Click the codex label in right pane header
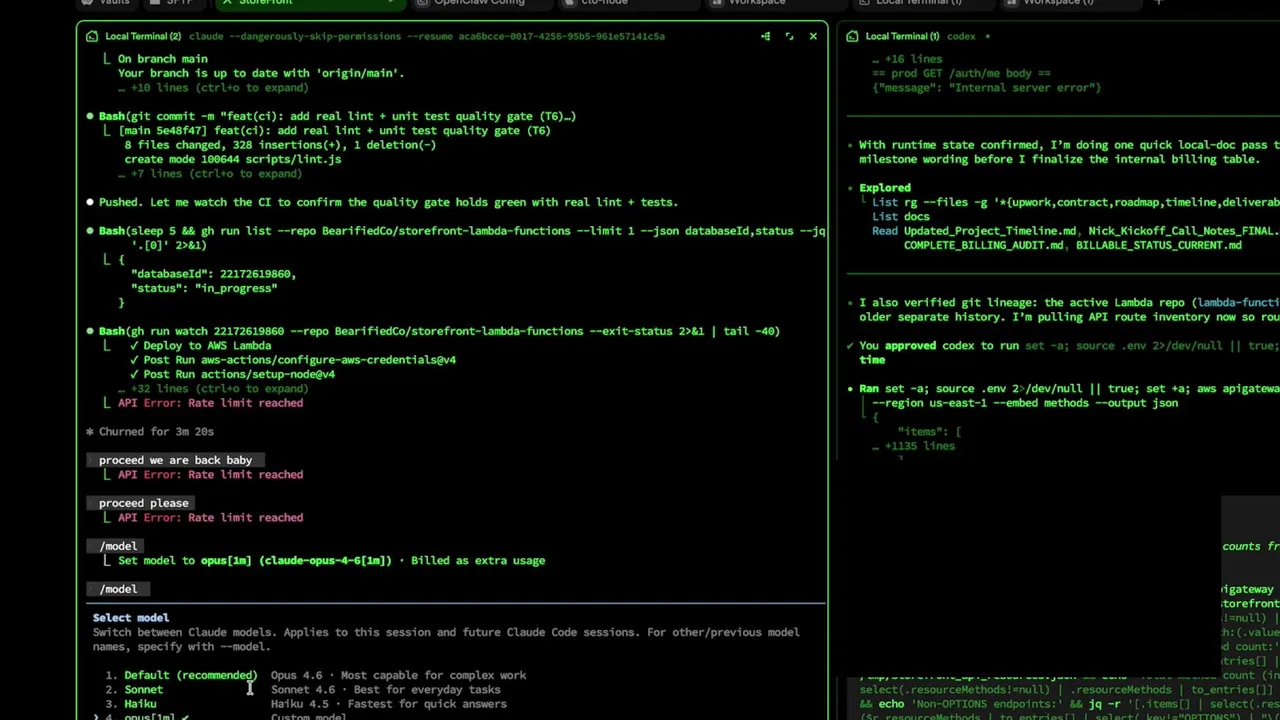The height and width of the screenshot is (720, 1280). point(961,36)
